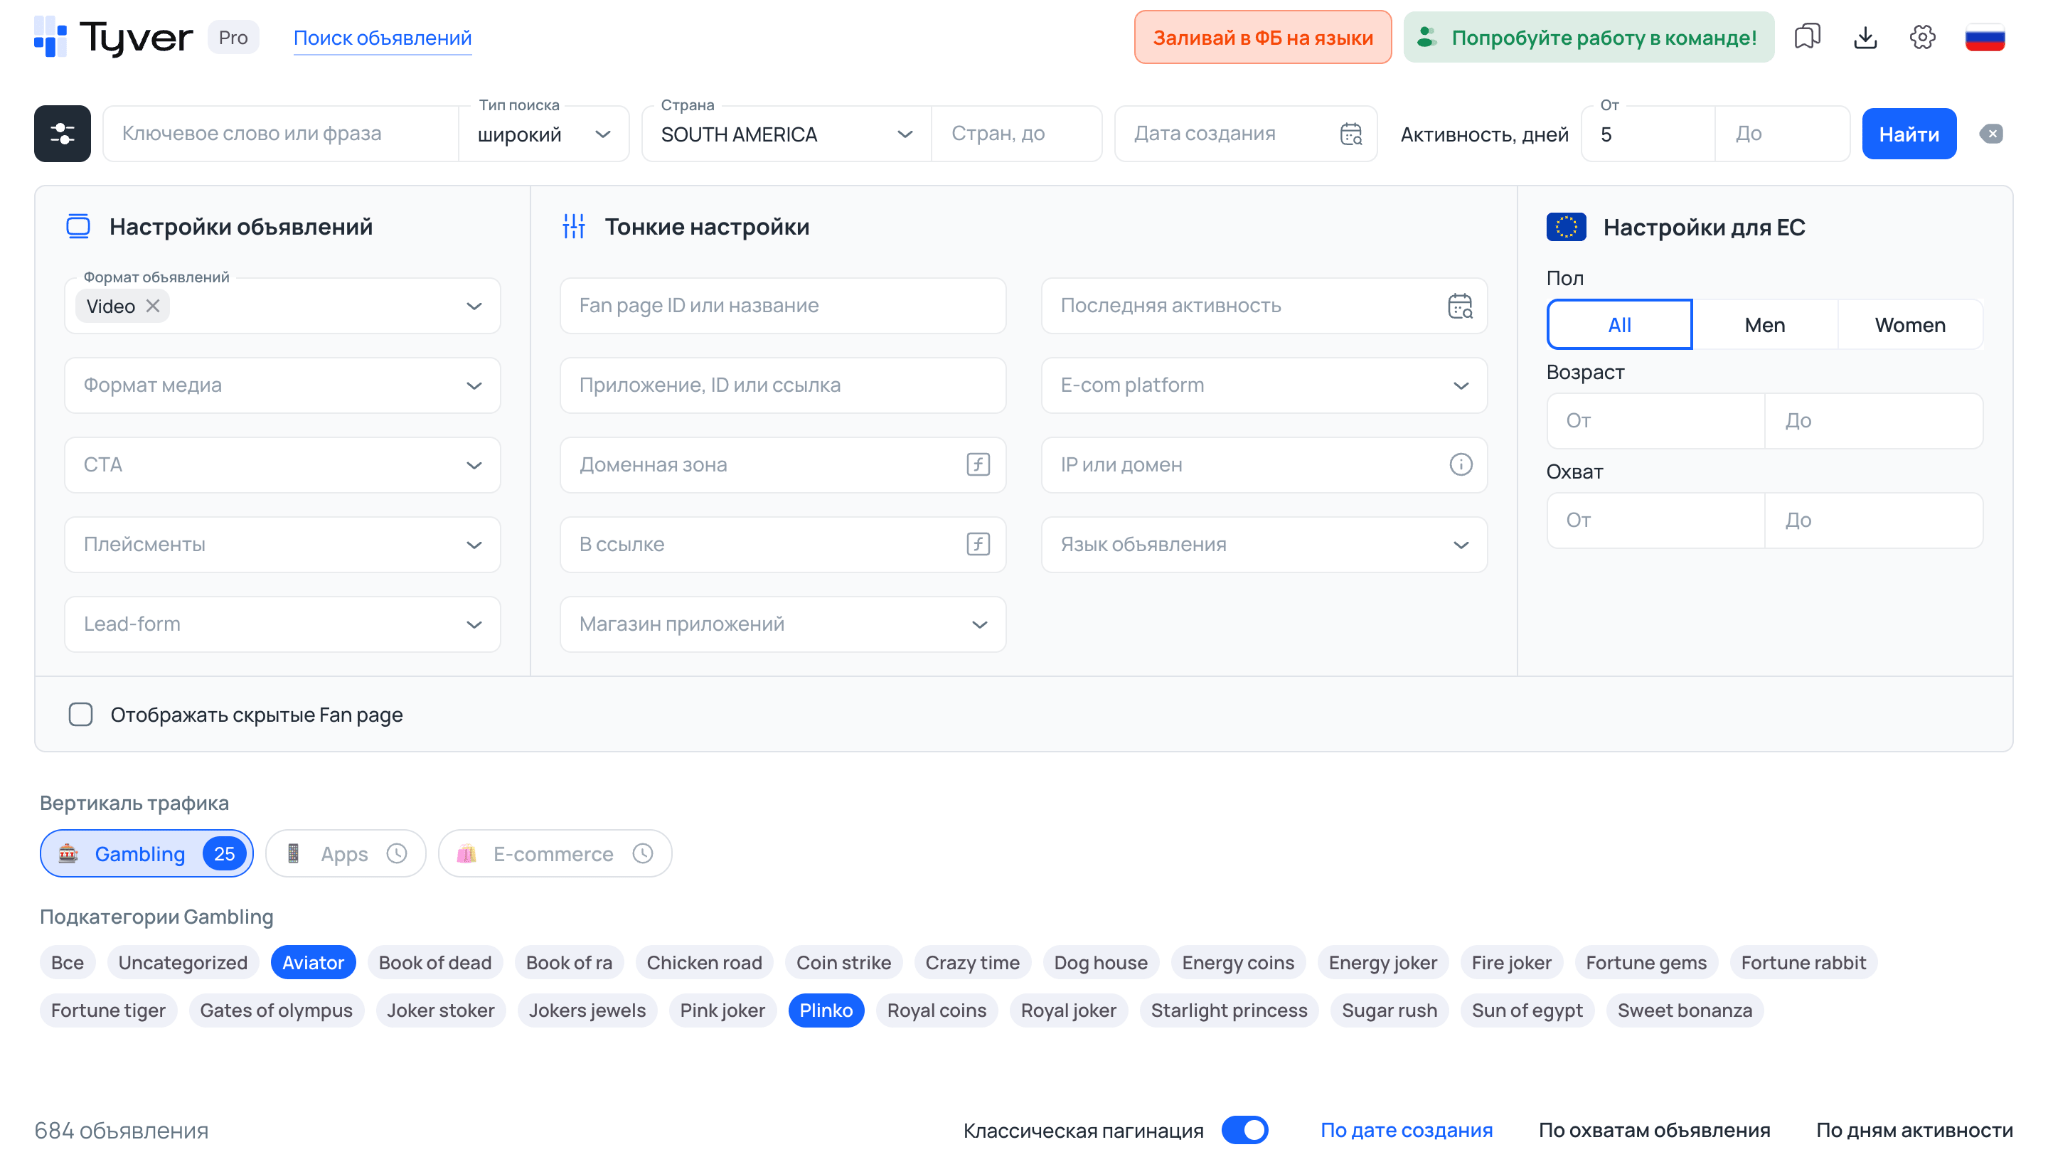Click the Найти search button
The image size is (2048, 1151).
point(1908,133)
